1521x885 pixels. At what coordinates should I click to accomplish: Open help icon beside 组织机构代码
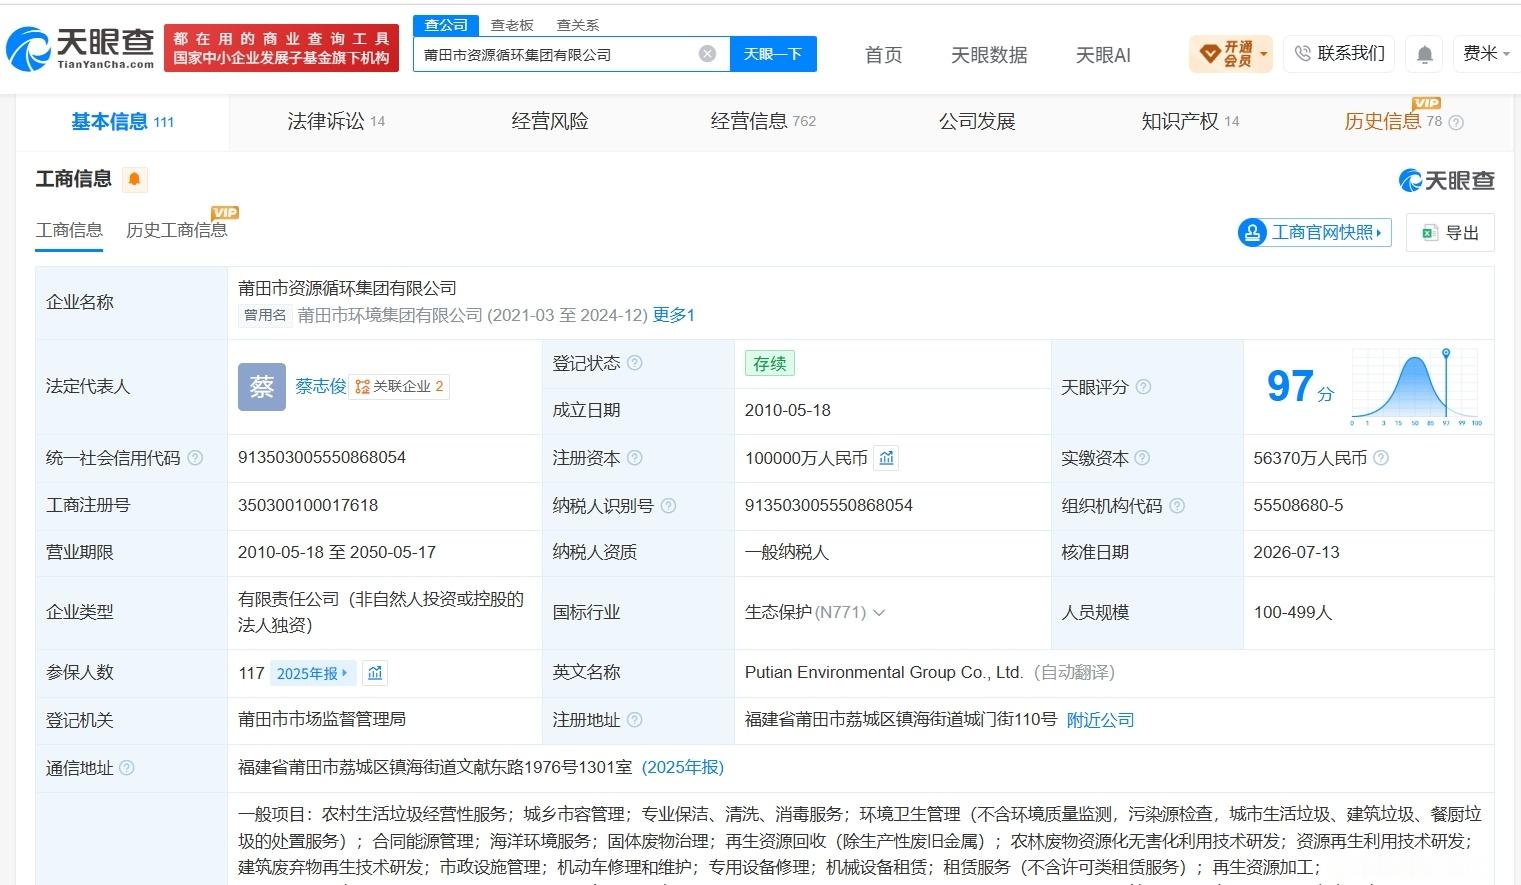pos(1177,506)
